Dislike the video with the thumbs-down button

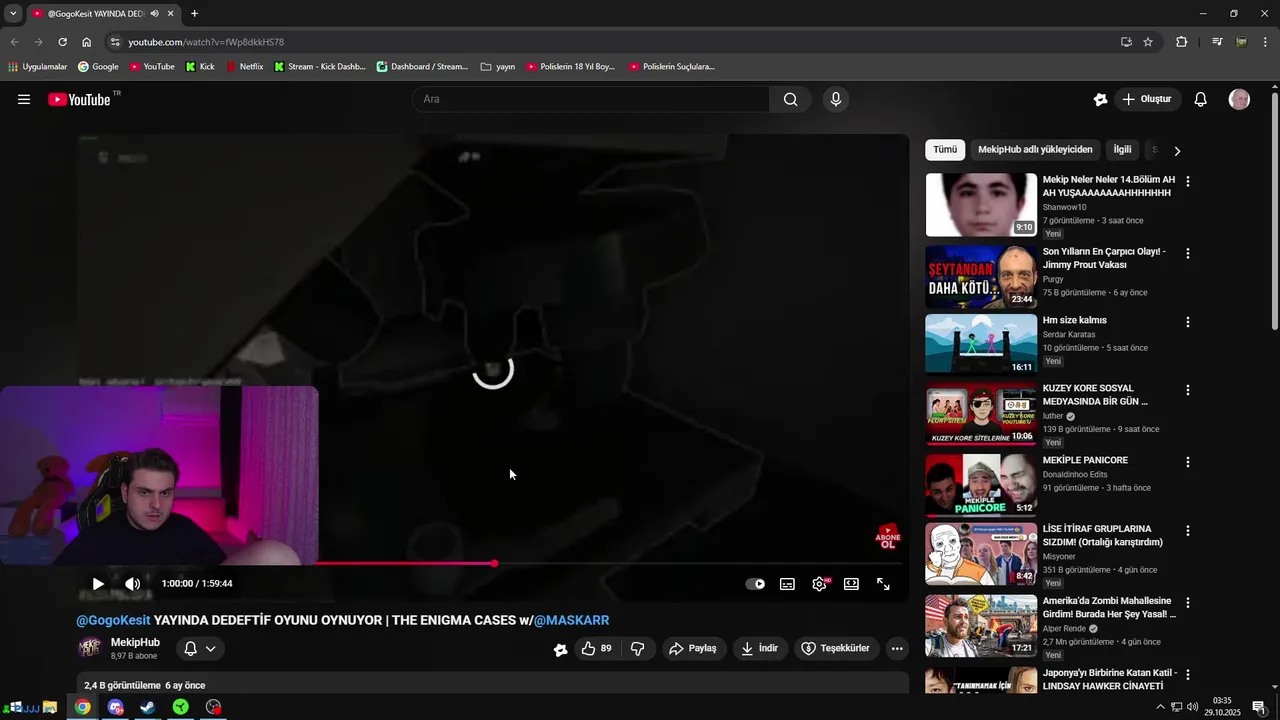pyautogui.click(x=638, y=648)
